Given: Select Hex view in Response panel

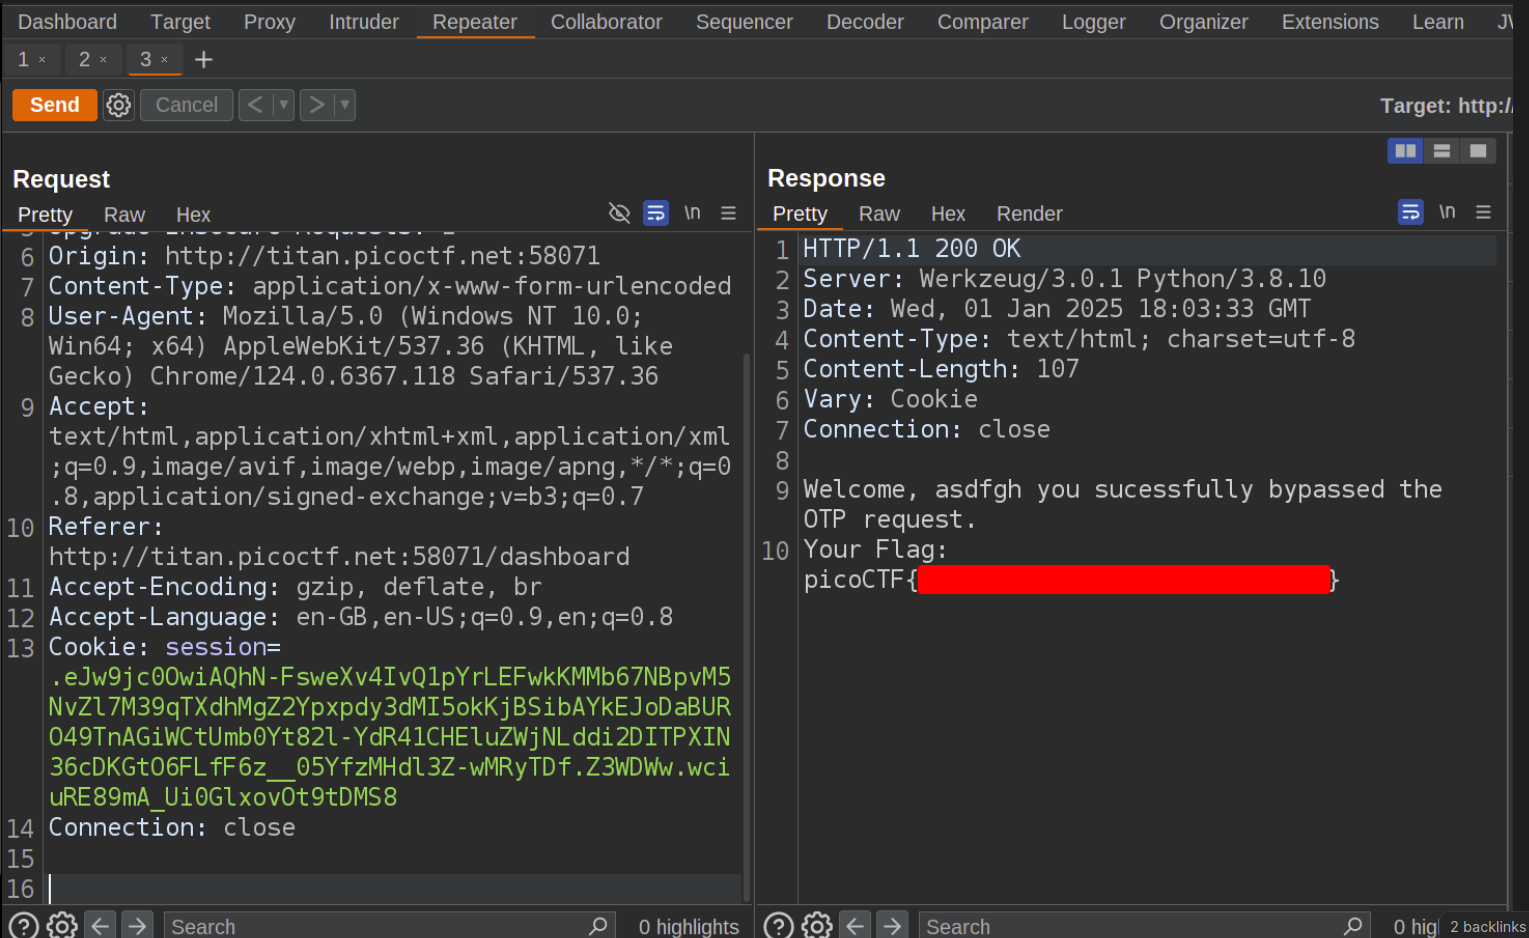Looking at the screenshot, I should 948,213.
